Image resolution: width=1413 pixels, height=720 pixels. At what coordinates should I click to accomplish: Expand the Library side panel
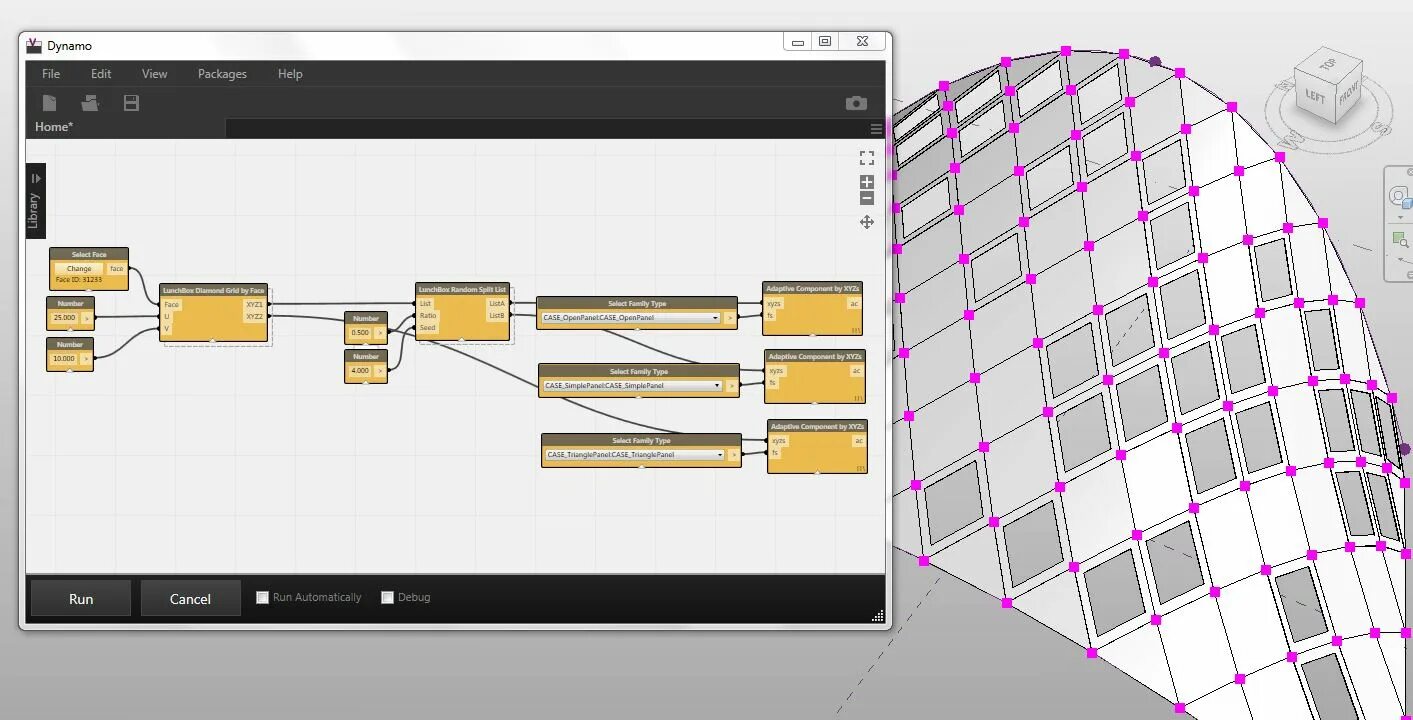(x=35, y=201)
